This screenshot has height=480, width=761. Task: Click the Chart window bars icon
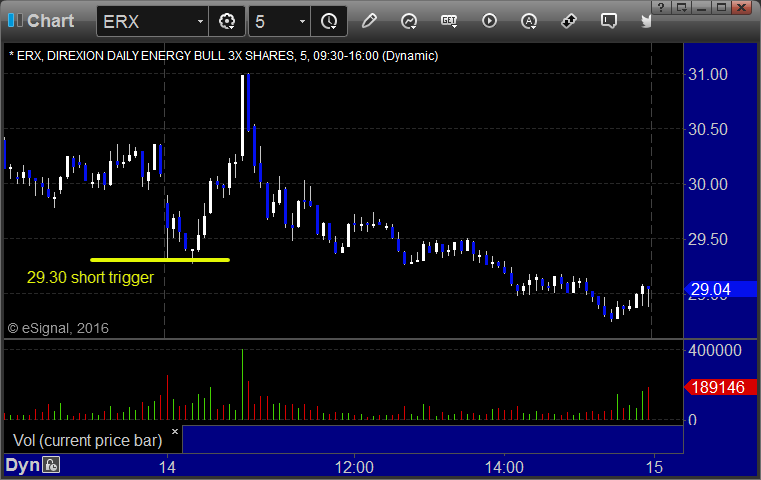(x=15, y=20)
